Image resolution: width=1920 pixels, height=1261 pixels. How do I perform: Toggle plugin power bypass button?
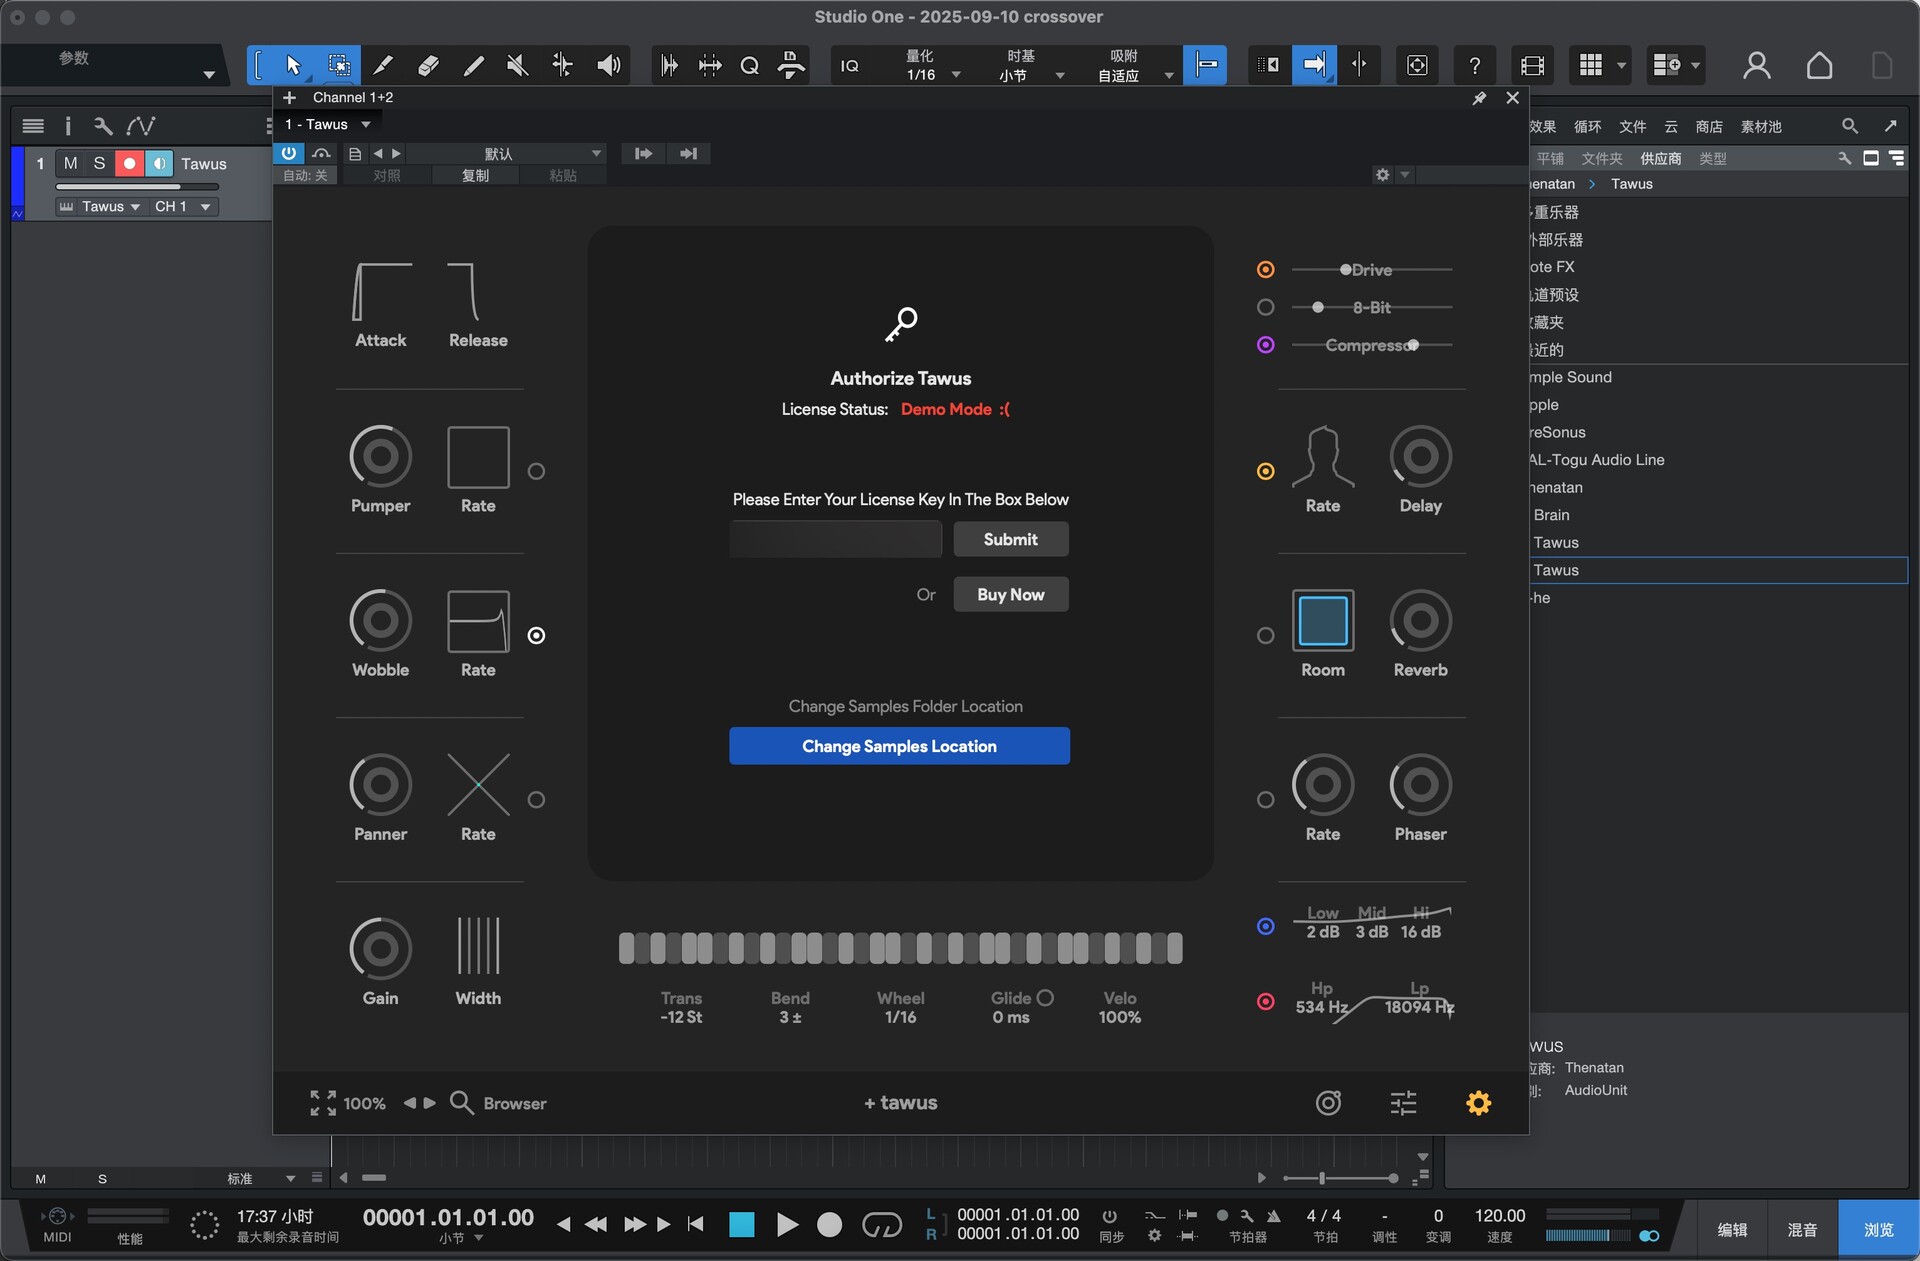[288, 153]
